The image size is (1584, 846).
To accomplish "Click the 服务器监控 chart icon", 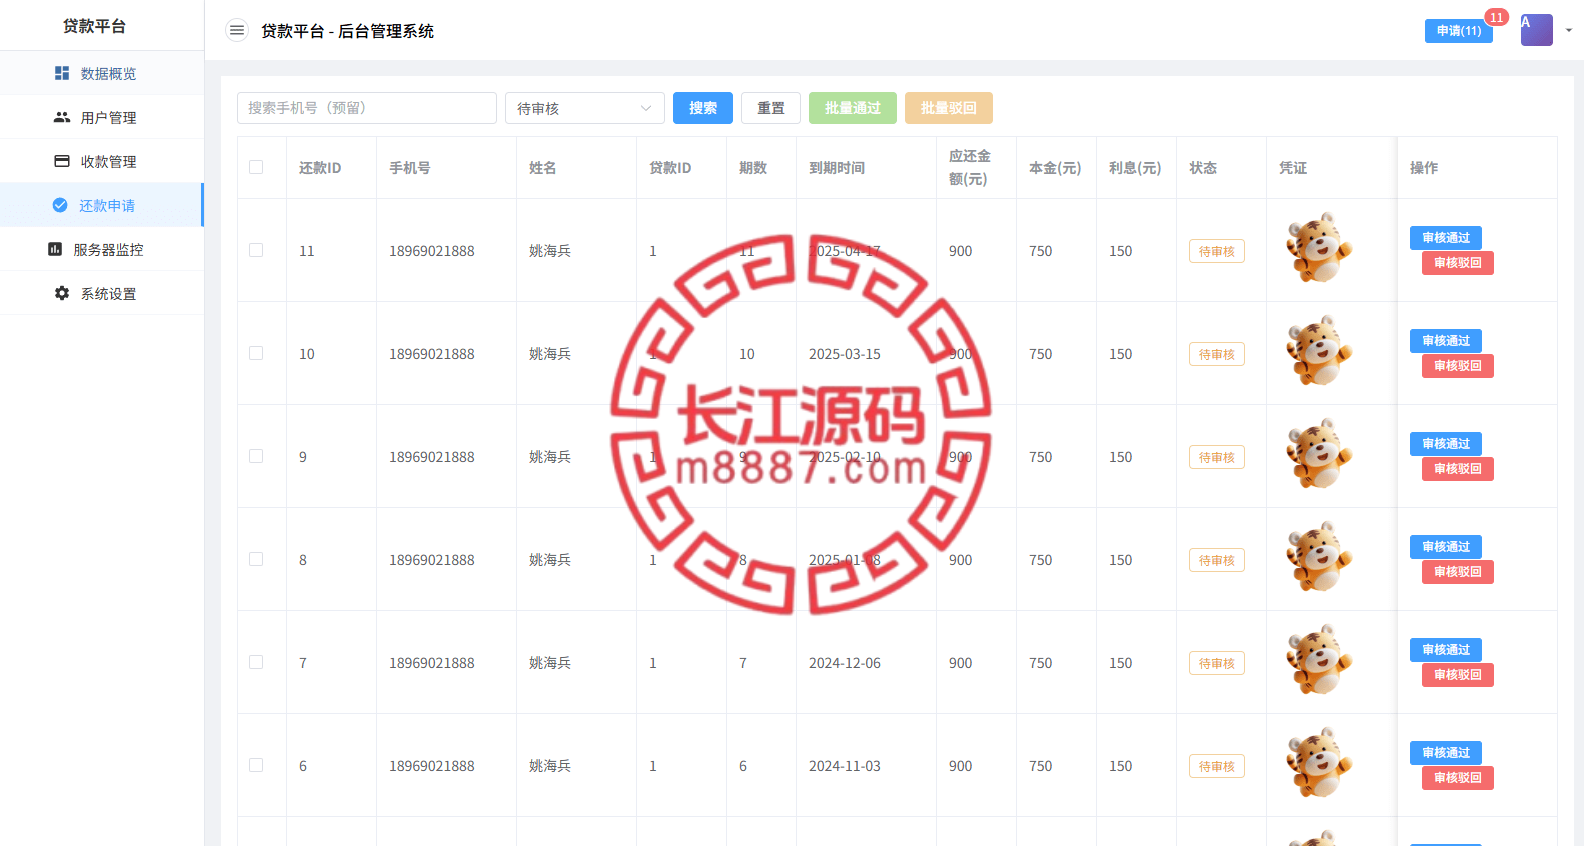I will pos(55,249).
